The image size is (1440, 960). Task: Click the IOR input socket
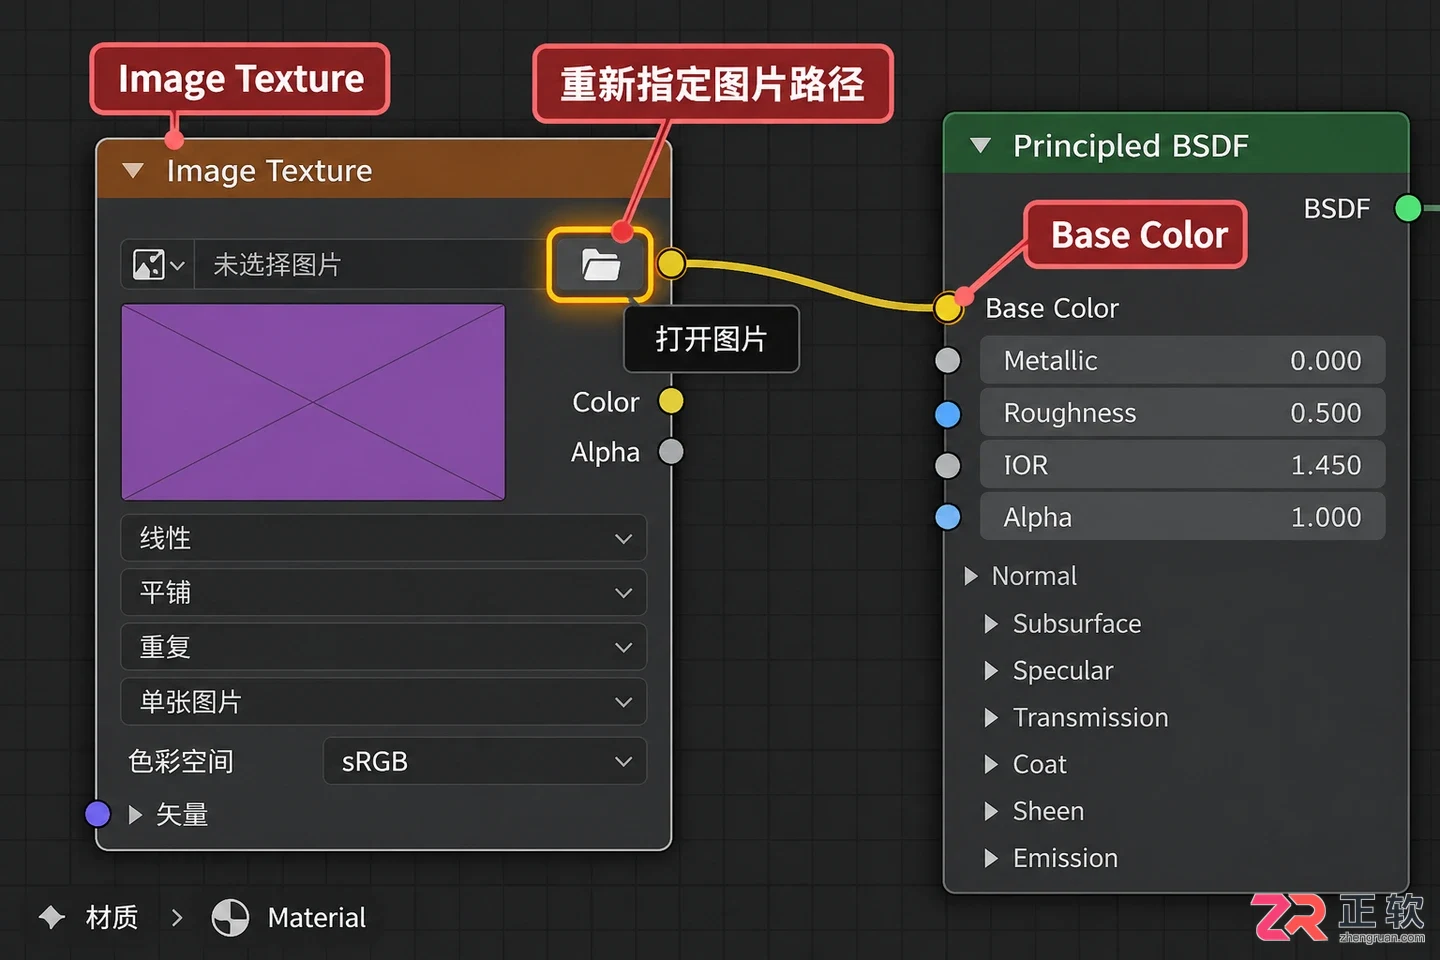tap(948, 466)
